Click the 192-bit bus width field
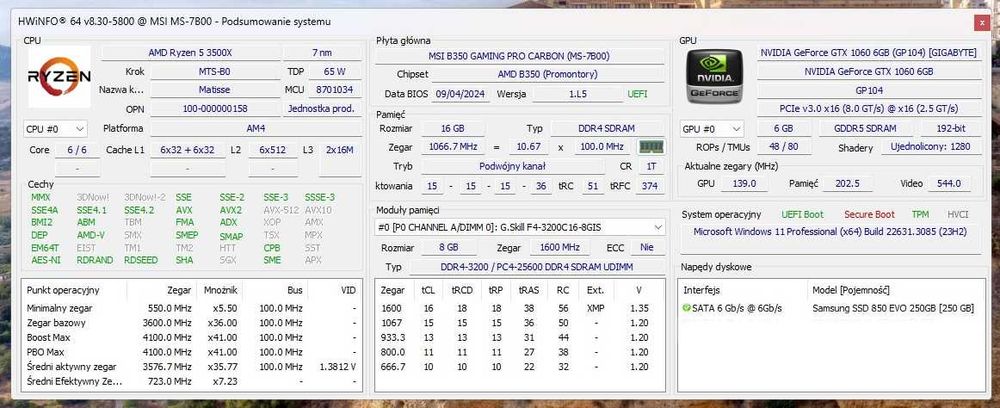Screen dimensions: 1000x408 click(950, 128)
